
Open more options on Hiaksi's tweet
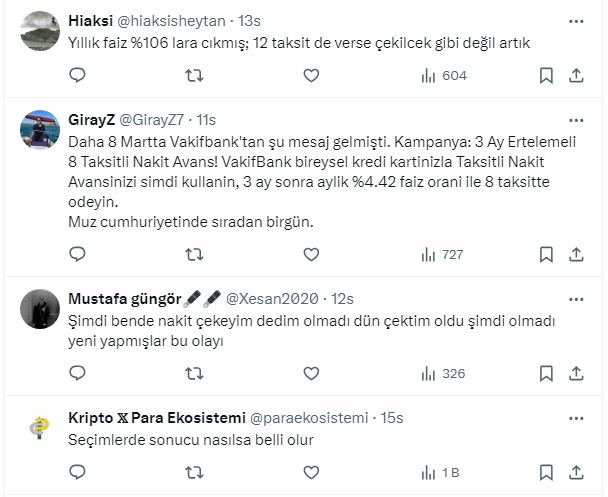576,20
